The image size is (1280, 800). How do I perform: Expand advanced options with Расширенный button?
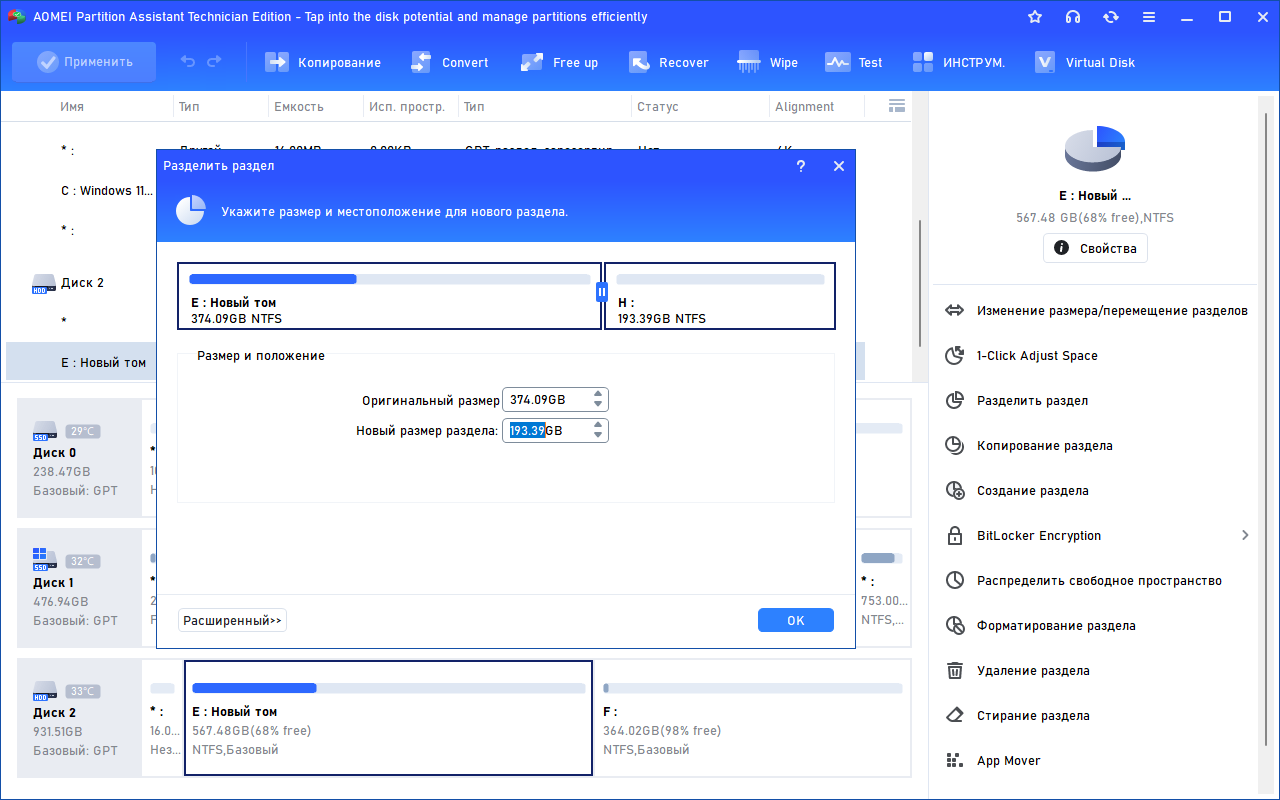(x=232, y=621)
